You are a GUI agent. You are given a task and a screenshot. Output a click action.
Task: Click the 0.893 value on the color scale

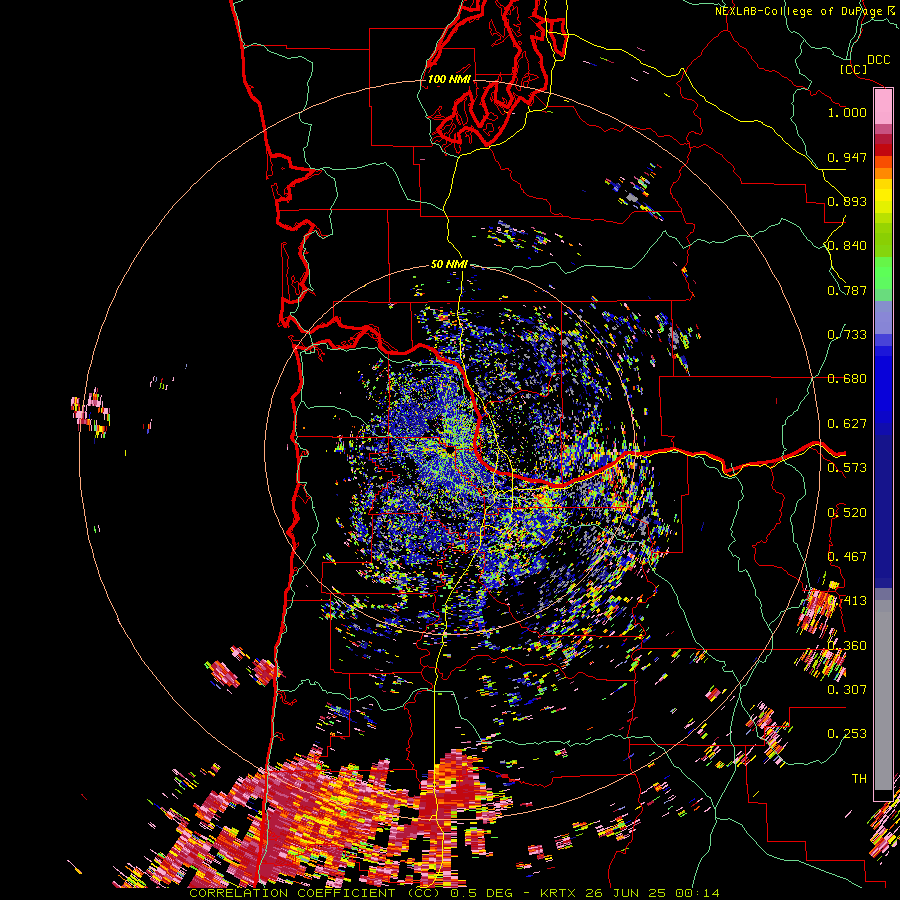point(847,201)
